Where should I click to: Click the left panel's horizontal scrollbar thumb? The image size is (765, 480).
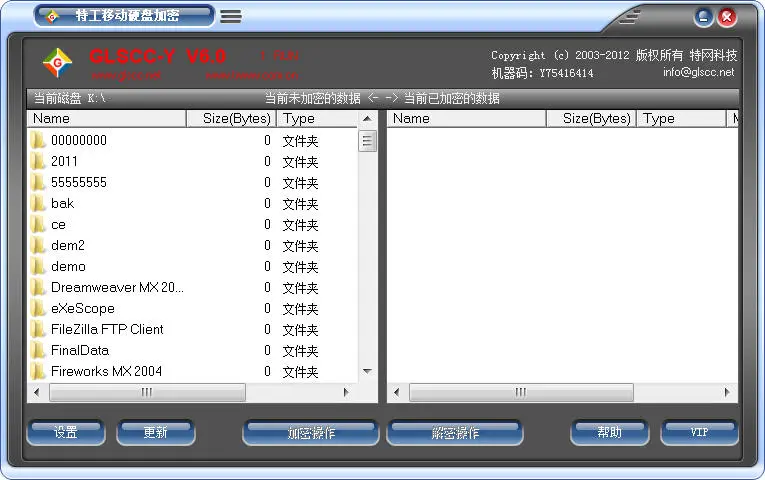click(x=147, y=392)
